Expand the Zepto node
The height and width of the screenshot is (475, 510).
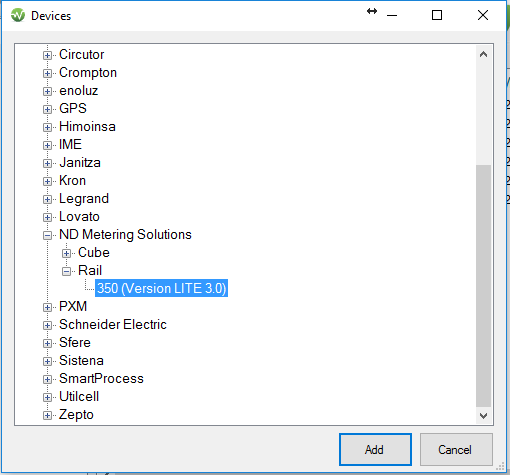47,415
